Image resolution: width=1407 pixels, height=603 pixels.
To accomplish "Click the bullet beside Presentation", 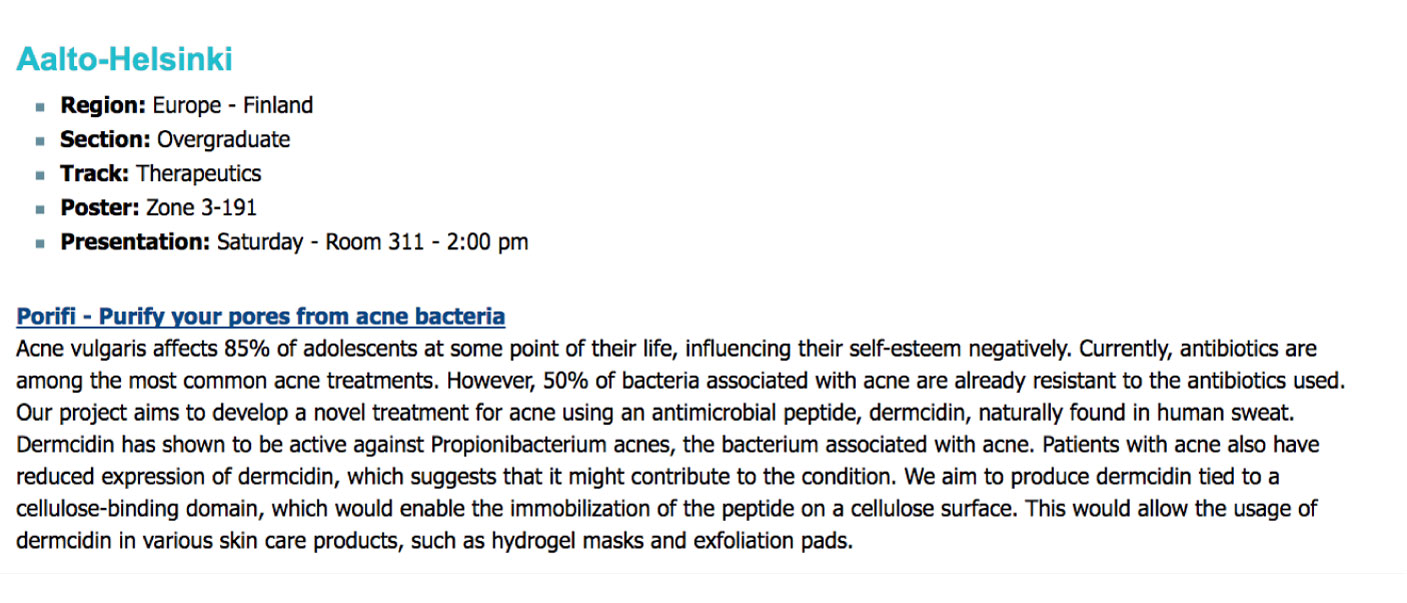I will tap(40, 243).
